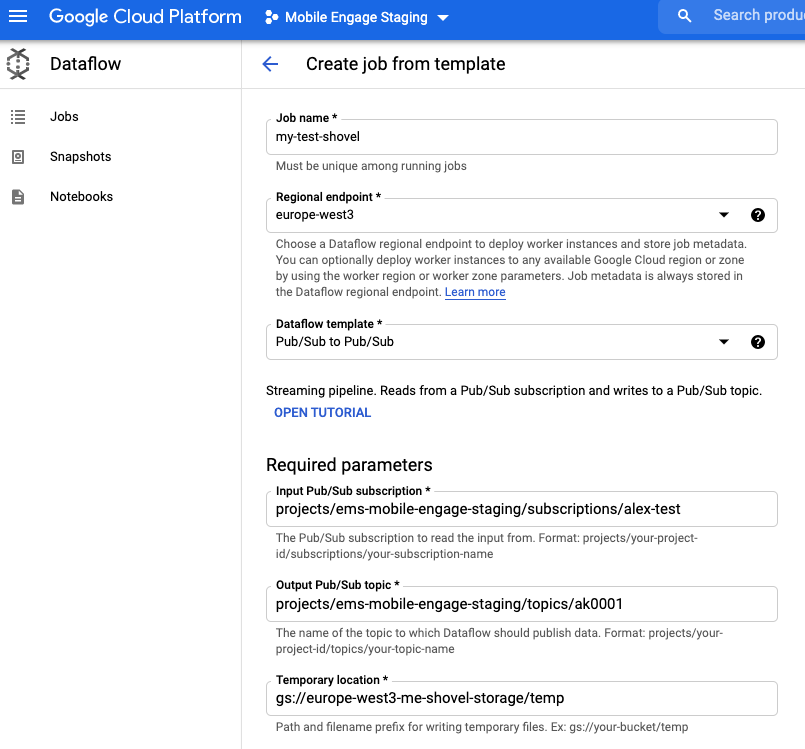The width and height of the screenshot is (805, 749).
Task: Open the Mobile Engage Staging project selector
Action: tap(357, 18)
